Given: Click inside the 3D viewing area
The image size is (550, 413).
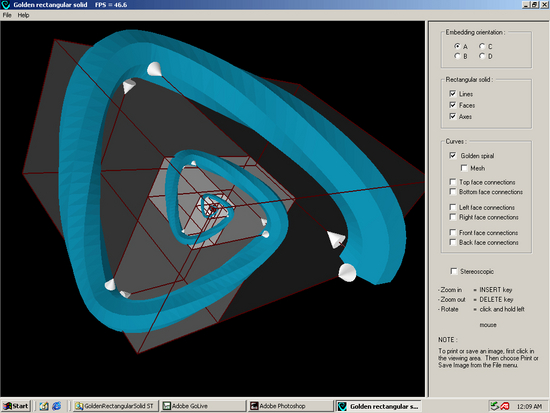Looking at the screenshot, I should (x=213, y=209).
